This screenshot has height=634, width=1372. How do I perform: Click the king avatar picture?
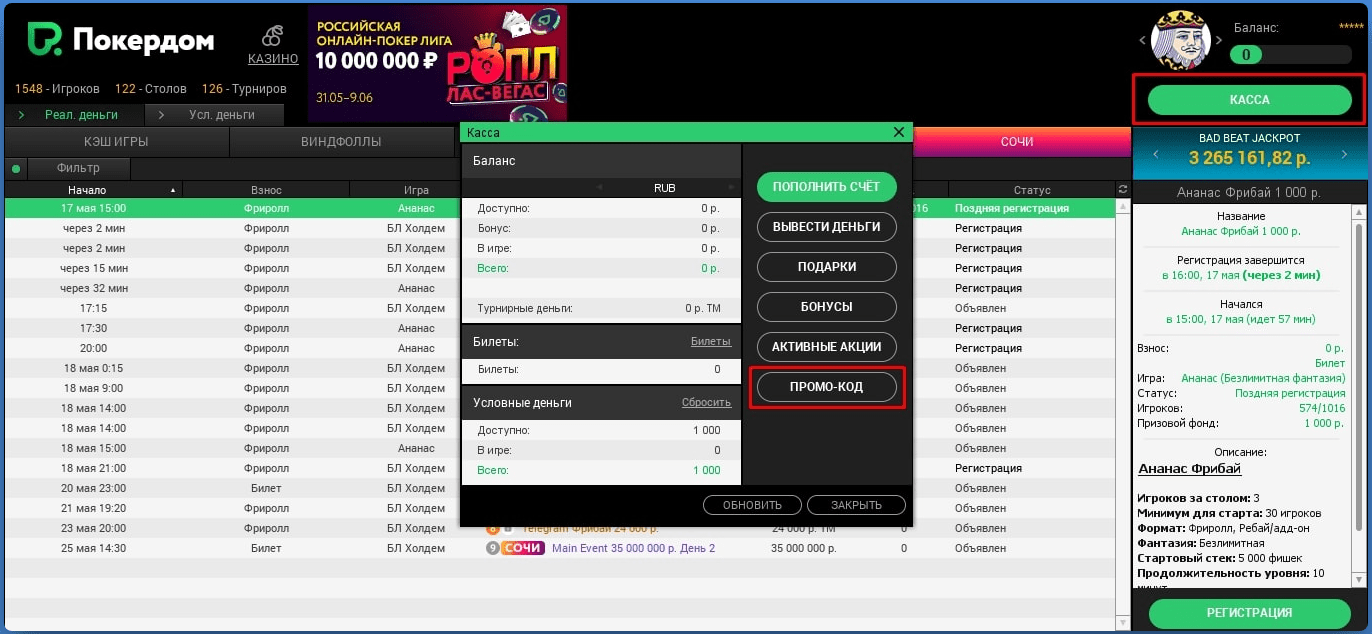click(x=1181, y=41)
